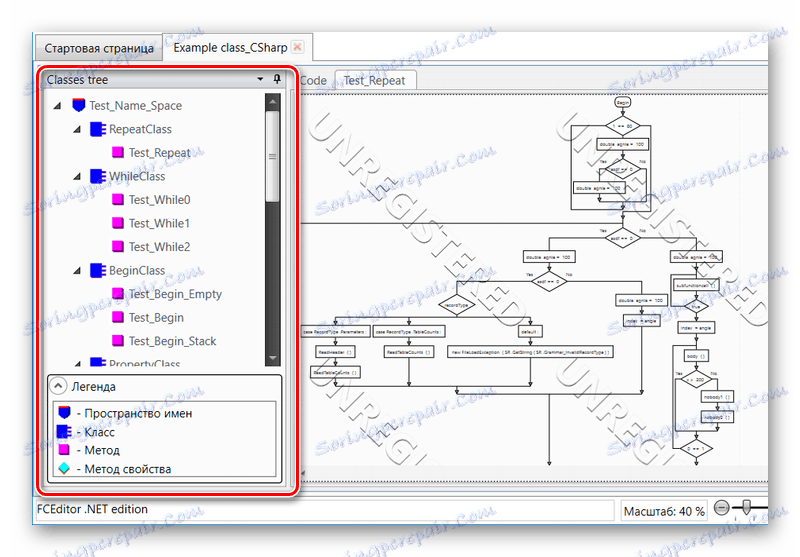Collapse the RepeatClass node arrow

tap(77, 130)
